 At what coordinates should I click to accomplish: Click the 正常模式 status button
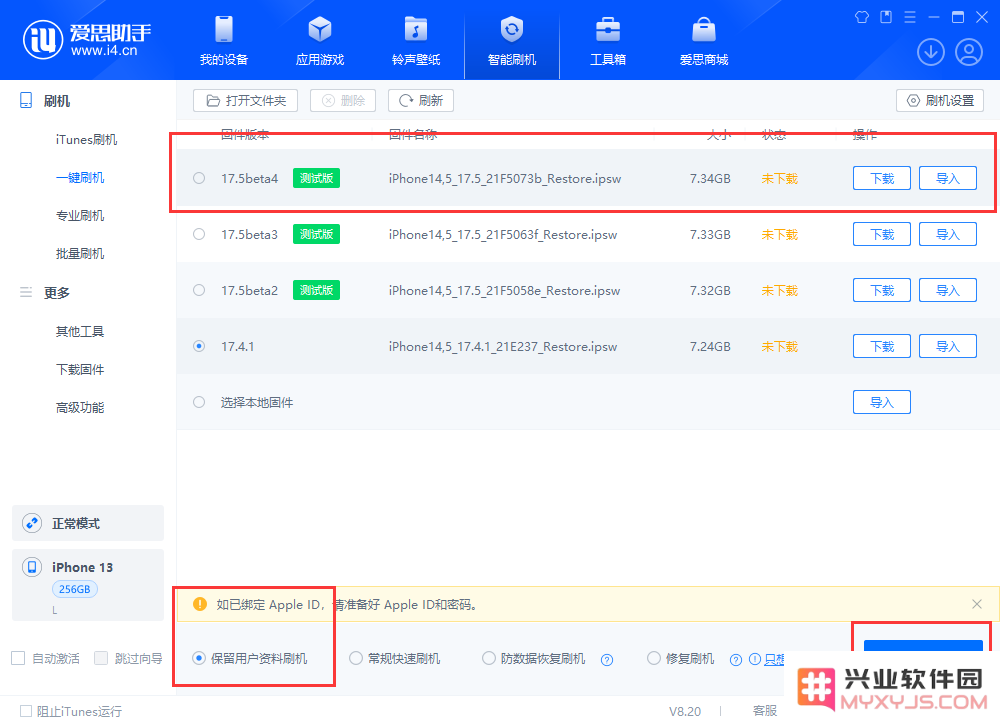tap(88, 523)
